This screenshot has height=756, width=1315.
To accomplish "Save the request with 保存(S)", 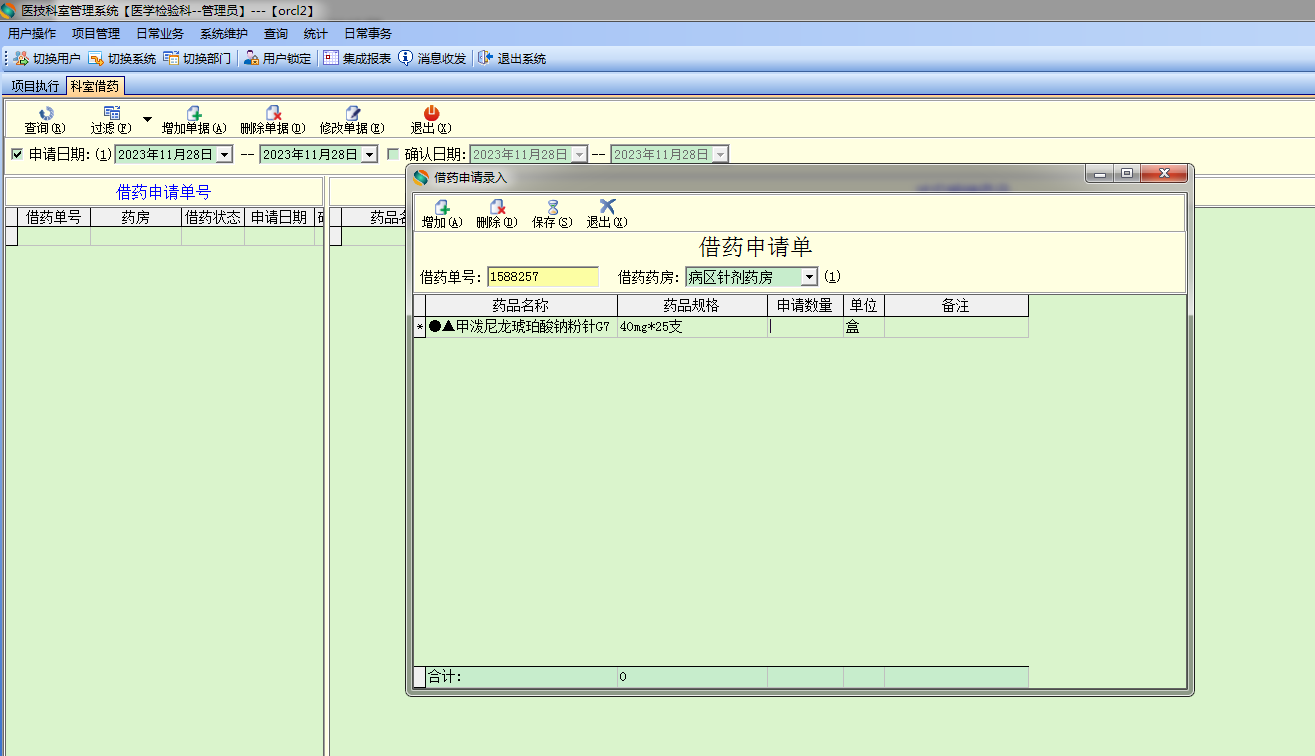I will [552, 214].
